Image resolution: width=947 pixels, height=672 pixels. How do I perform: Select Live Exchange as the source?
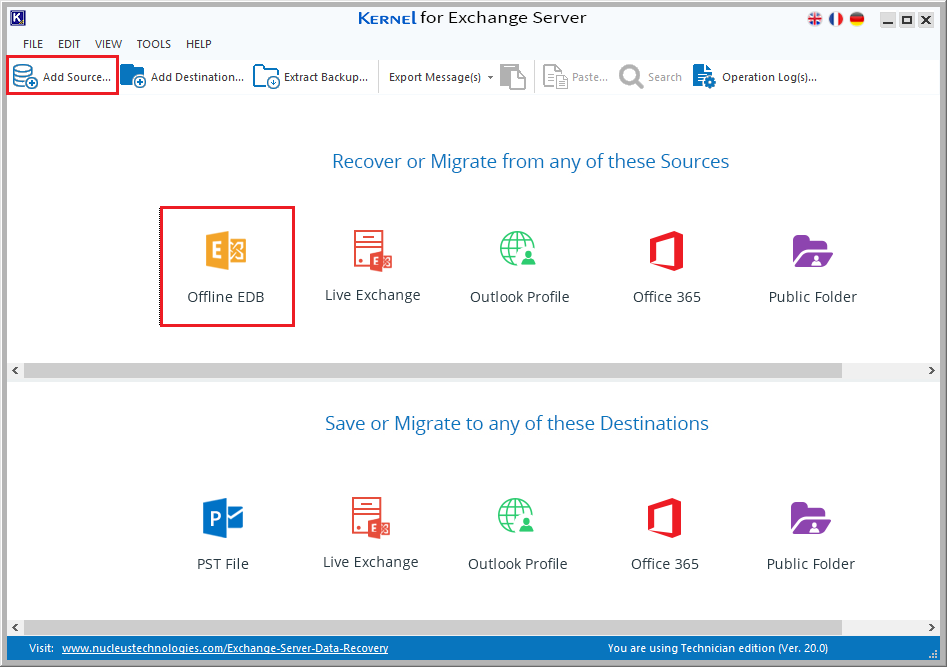[x=373, y=266]
